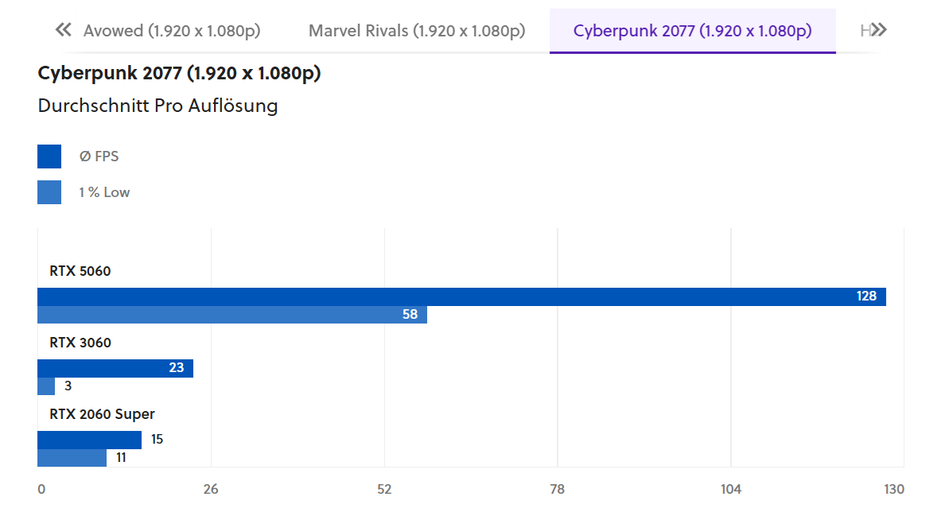Click the RTX 5060 1% low bar showing 58
937x519 pixels.
(x=231, y=315)
